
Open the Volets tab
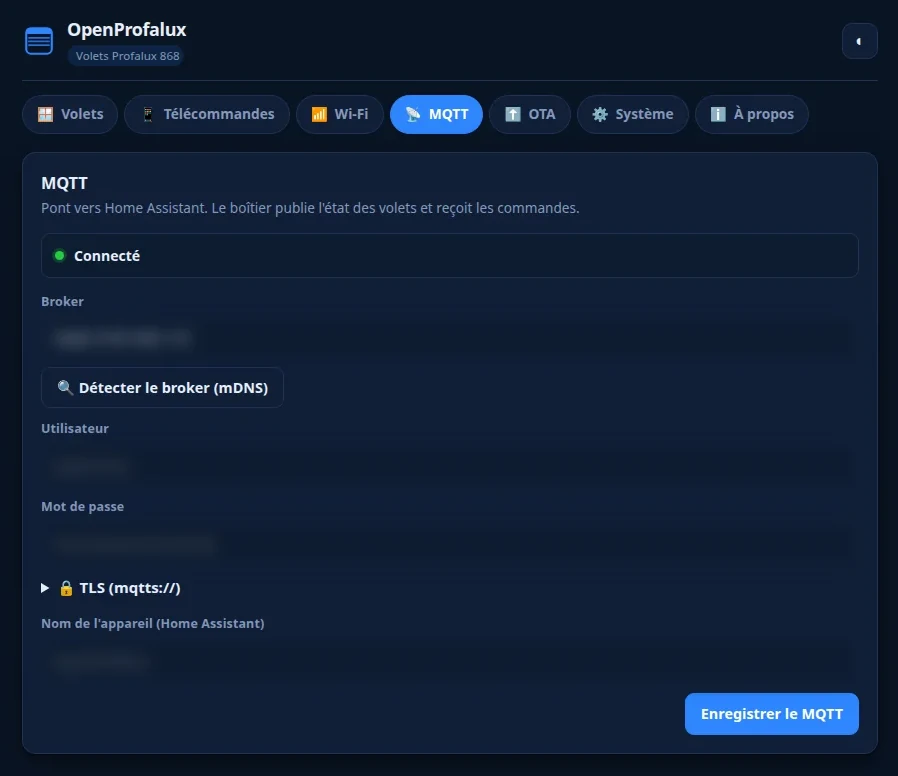[x=70, y=114]
